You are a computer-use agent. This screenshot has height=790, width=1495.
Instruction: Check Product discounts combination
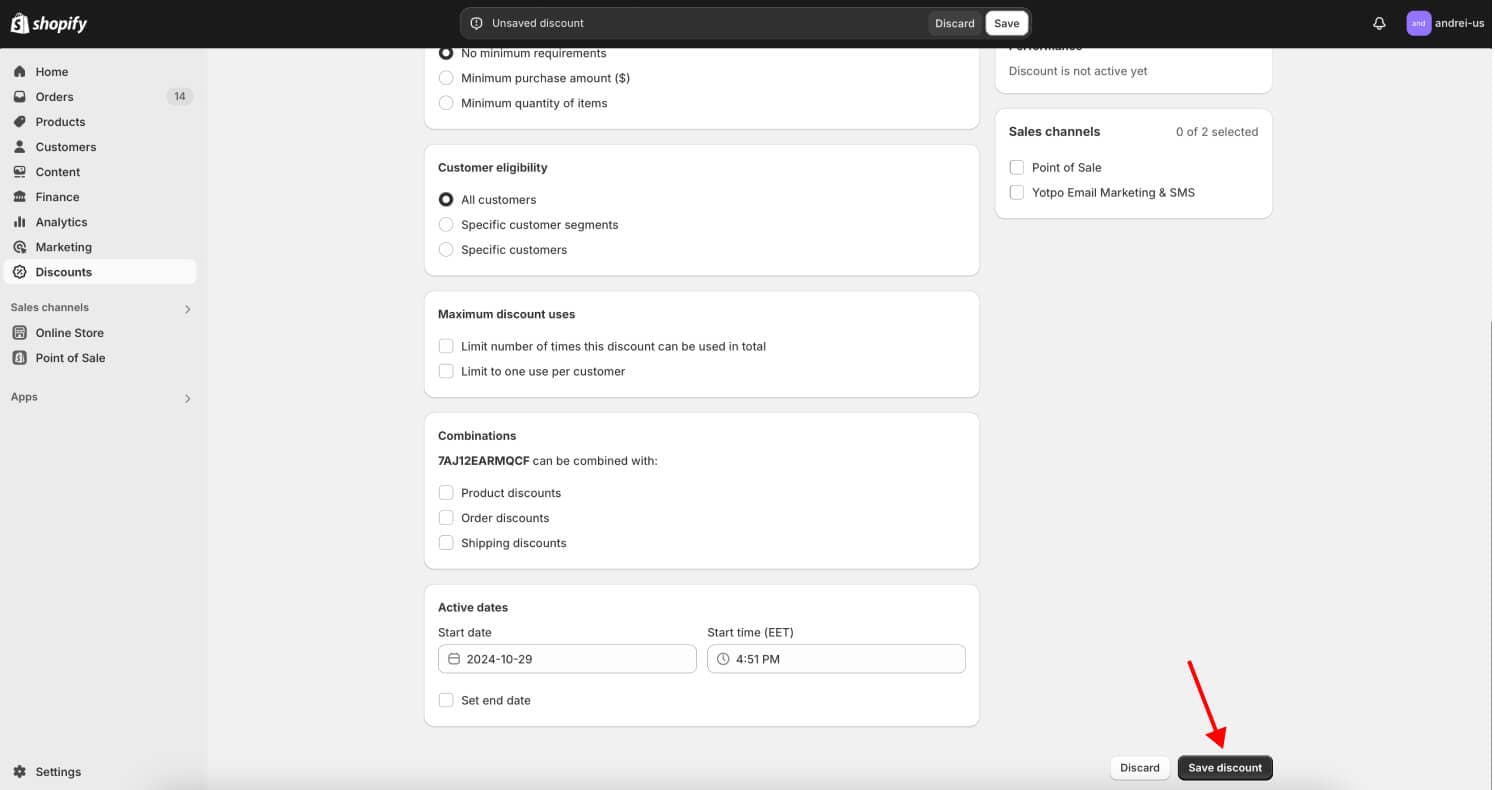coord(446,493)
